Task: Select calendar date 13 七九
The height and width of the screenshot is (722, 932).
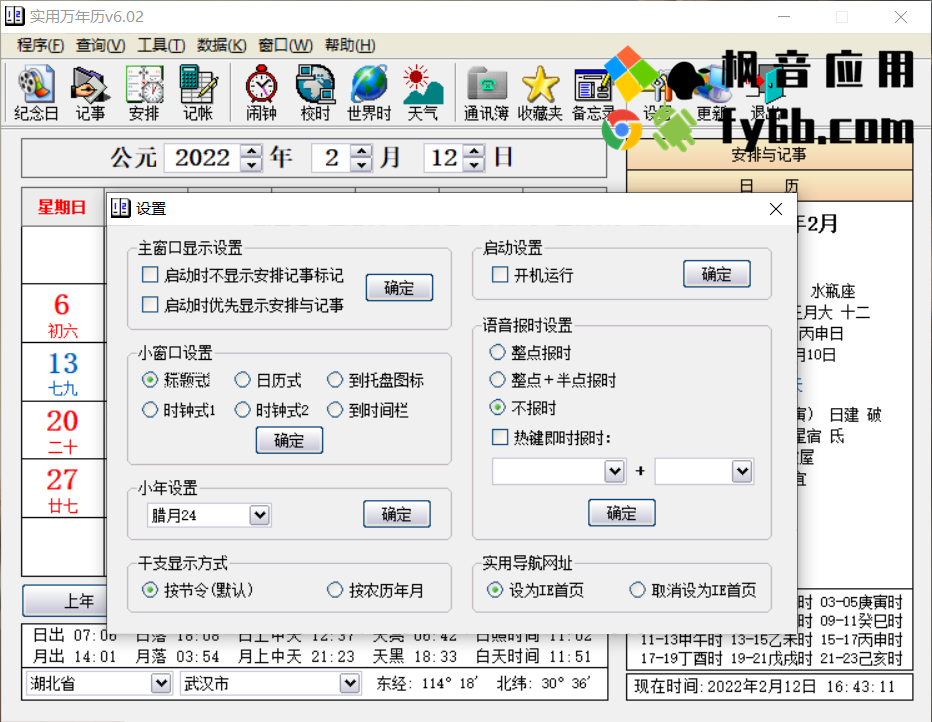Action: click(64, 373)
